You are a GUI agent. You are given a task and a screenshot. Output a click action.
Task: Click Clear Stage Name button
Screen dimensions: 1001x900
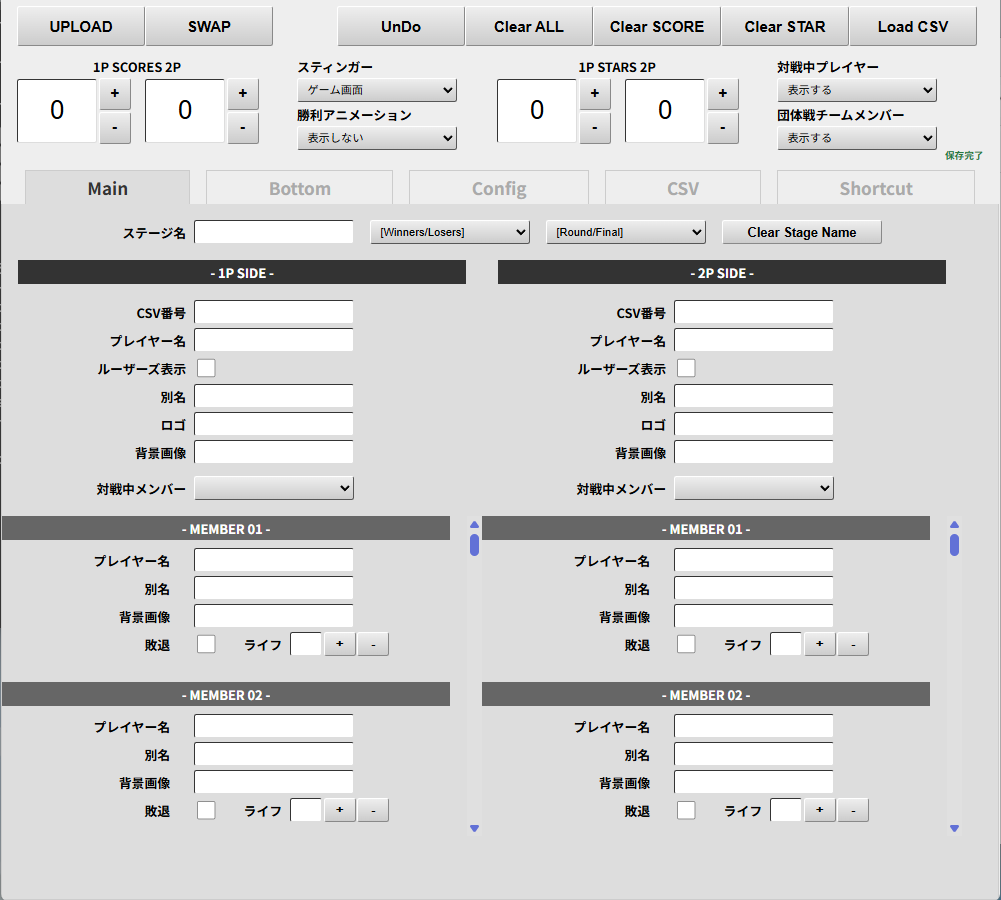pos(802,232)
